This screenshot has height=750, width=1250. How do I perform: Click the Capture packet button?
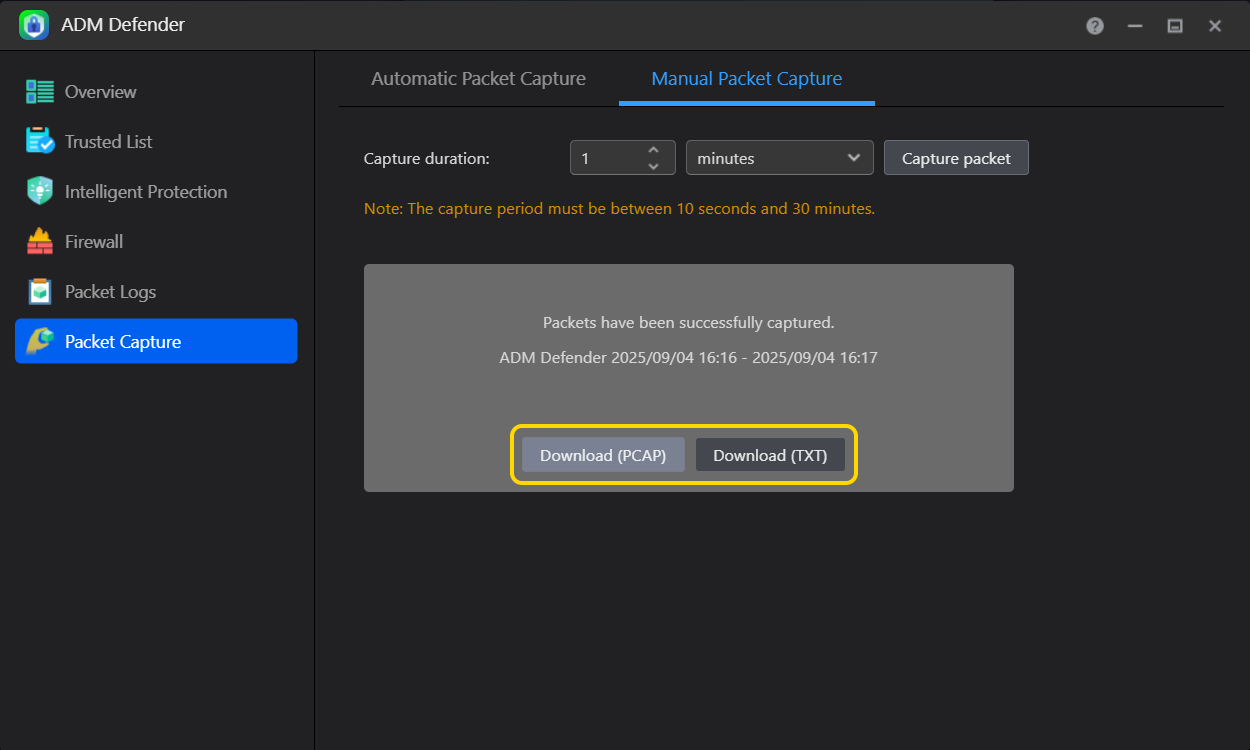tap(956, 158)
